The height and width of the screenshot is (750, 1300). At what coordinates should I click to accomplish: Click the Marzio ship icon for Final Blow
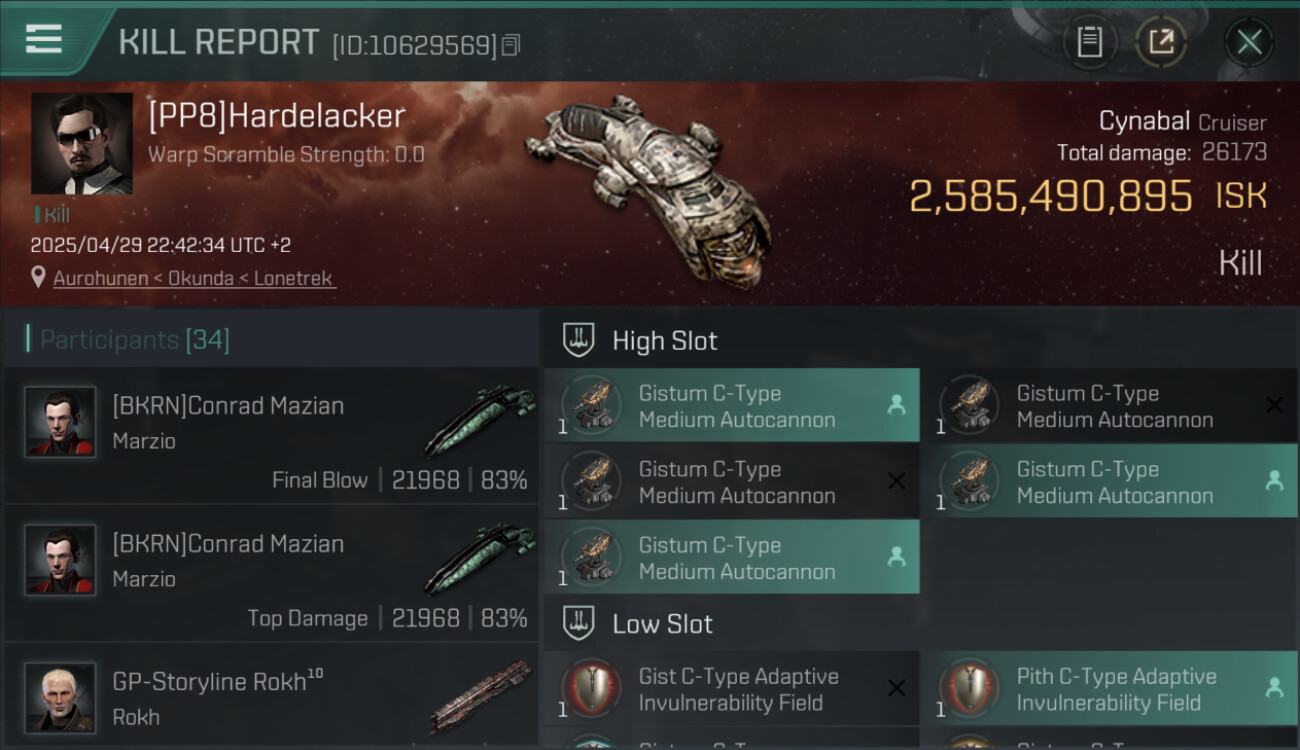pyautogui.click(x=480, y=420)
